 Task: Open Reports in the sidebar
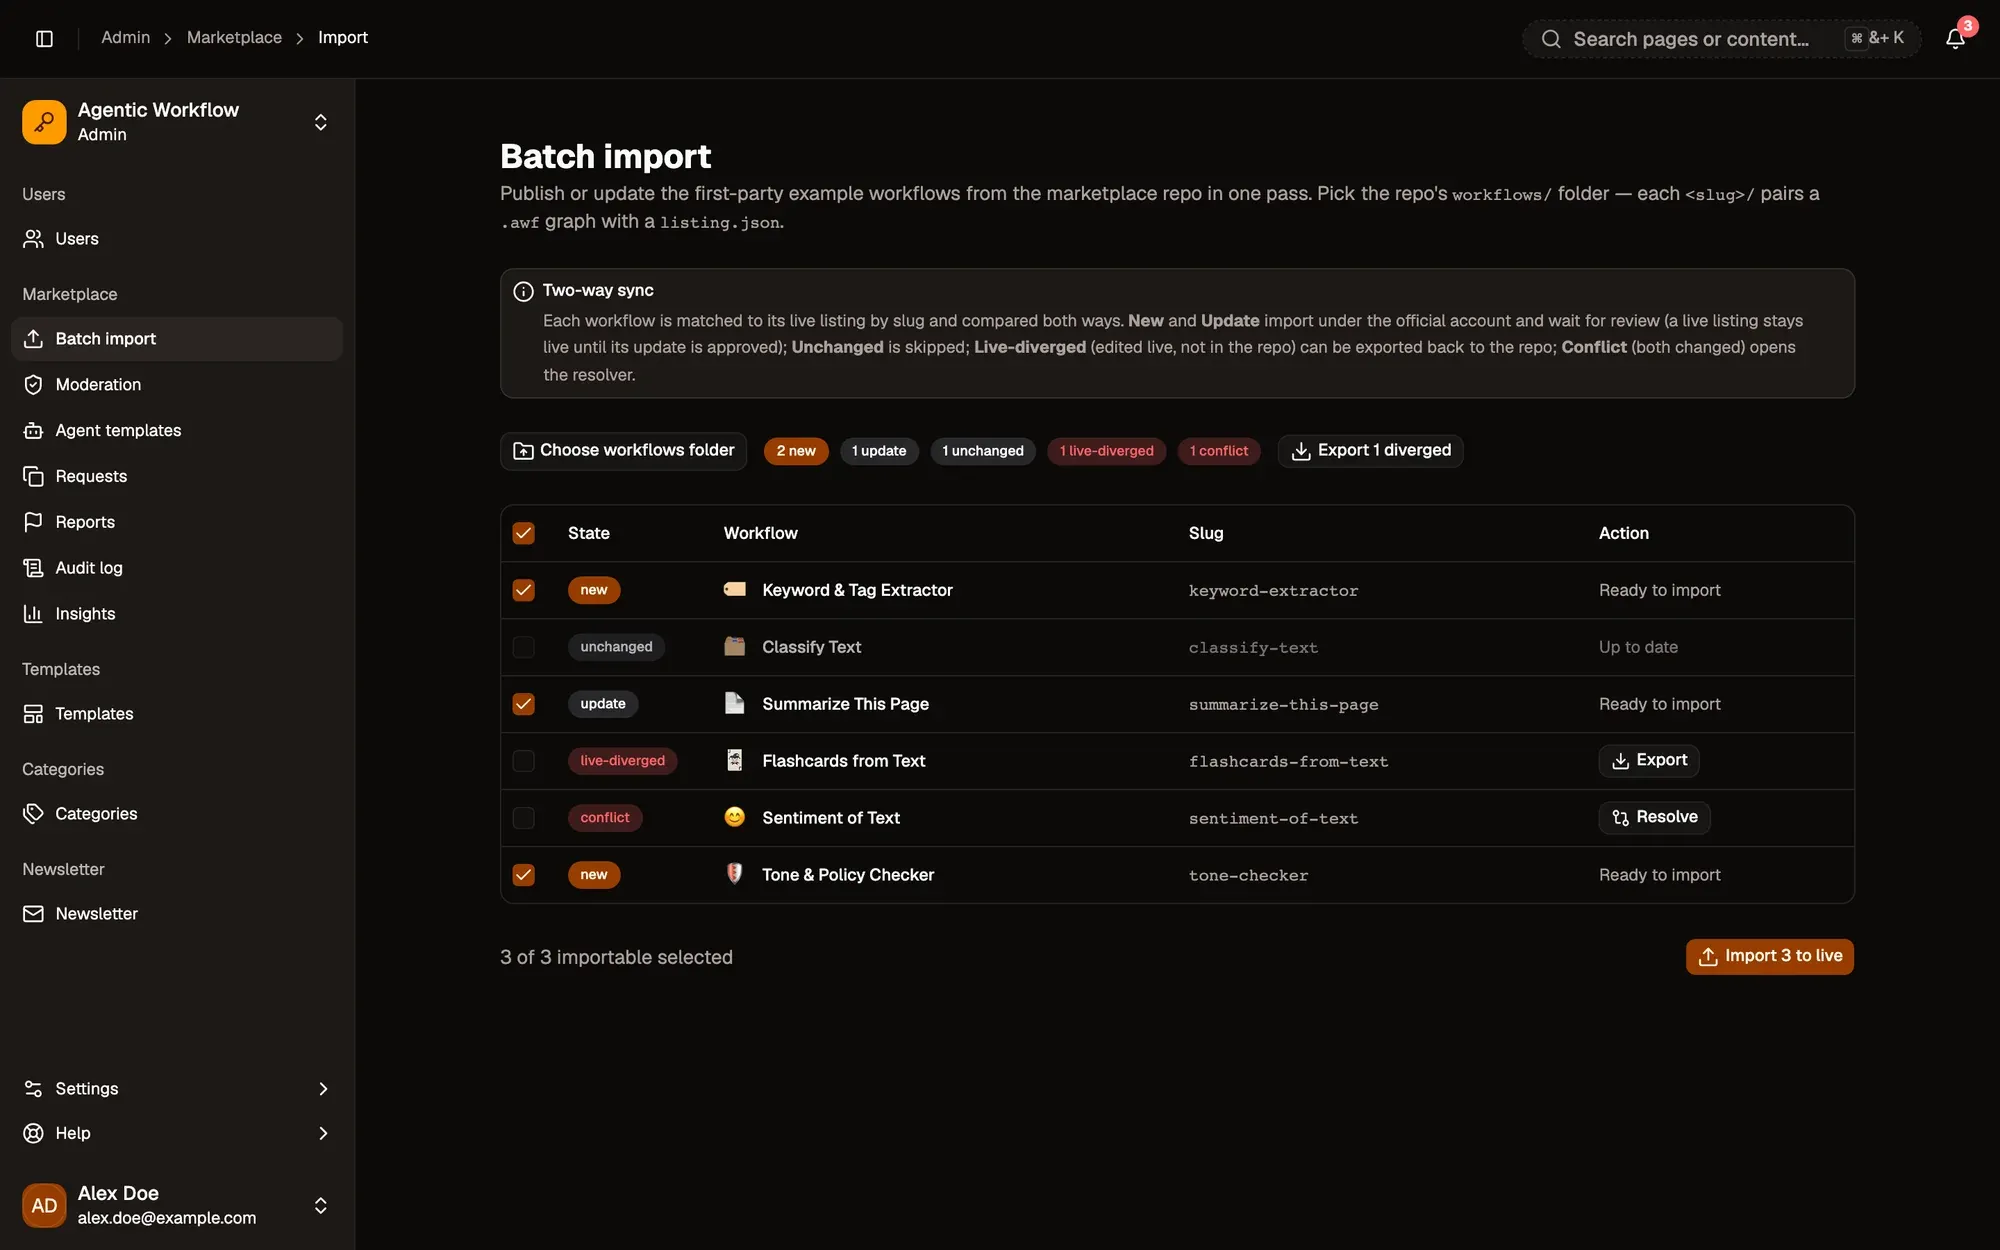(177, 521)
